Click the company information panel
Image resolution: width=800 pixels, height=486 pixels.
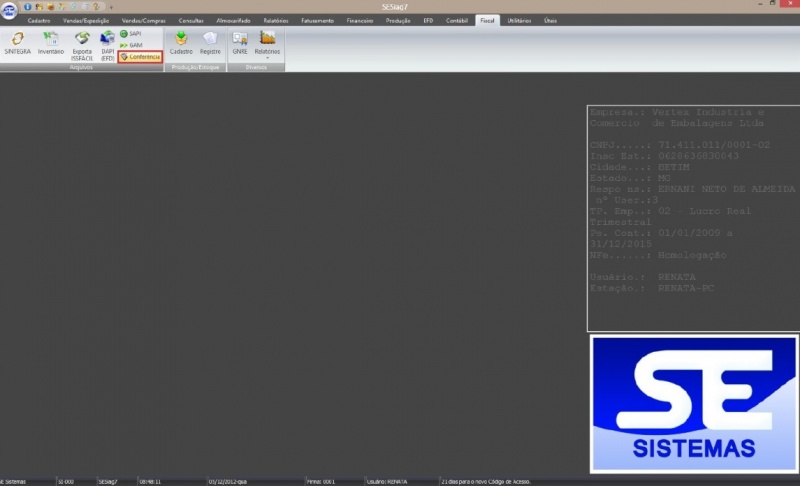(692, 218)
